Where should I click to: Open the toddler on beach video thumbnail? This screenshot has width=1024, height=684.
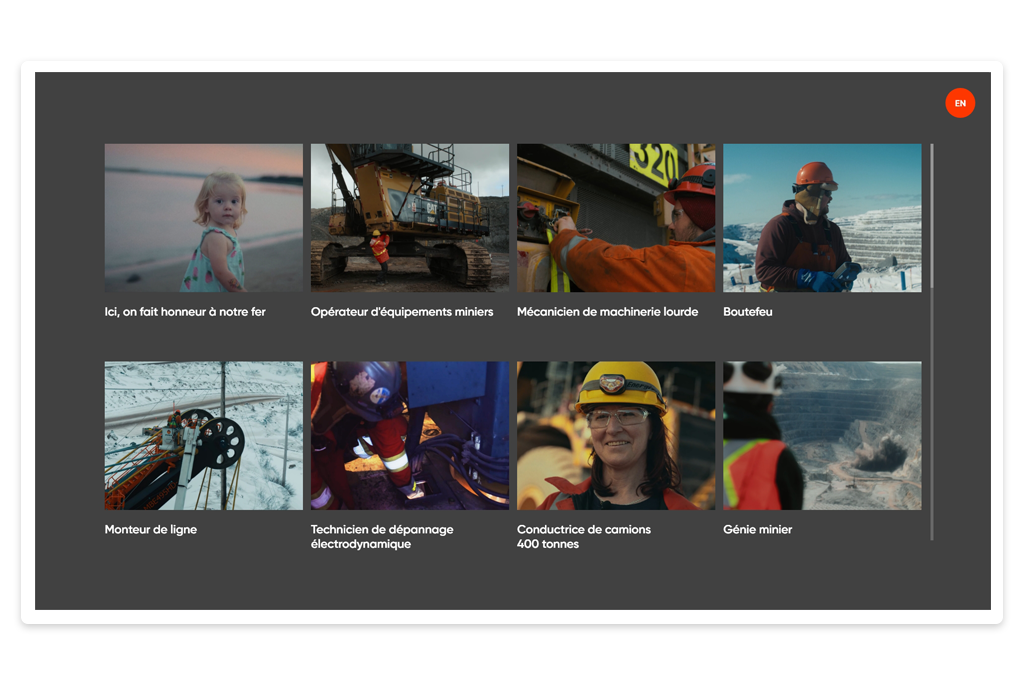pyautogui.click(x=203, y=217)
